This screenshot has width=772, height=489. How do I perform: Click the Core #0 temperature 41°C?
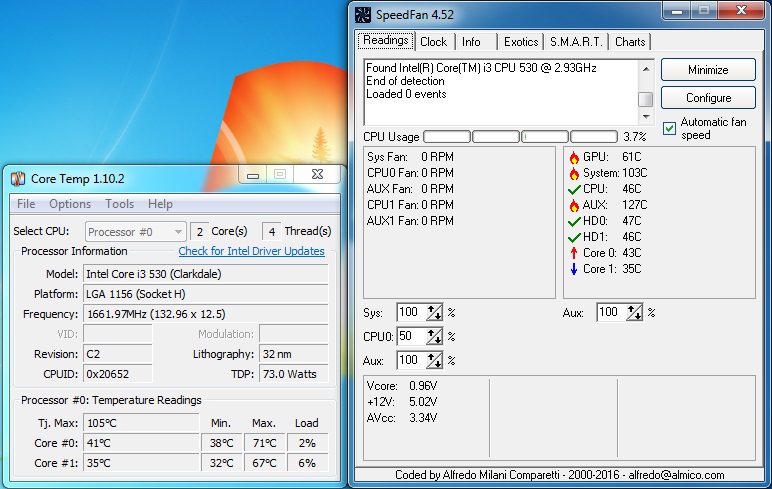tap(141, 443)
